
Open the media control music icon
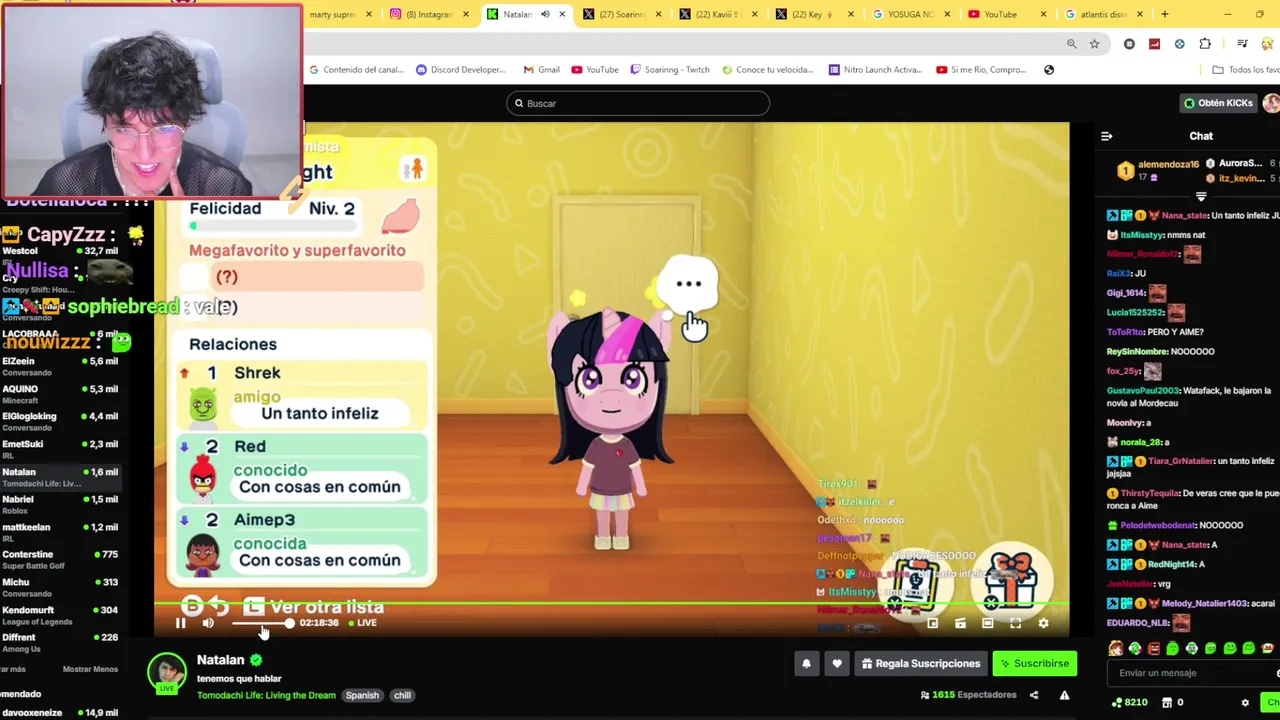click(1242, 44)
